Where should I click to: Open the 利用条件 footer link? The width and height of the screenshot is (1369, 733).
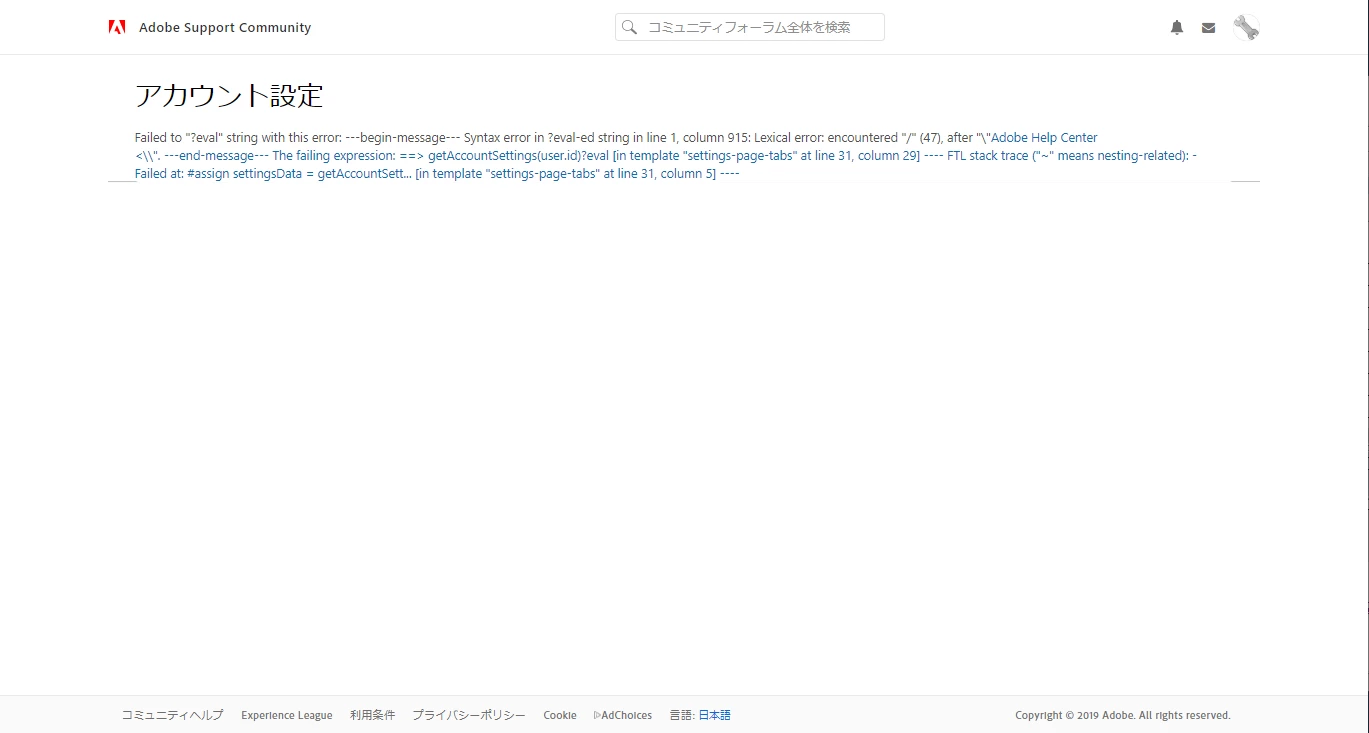pos(373,715)
